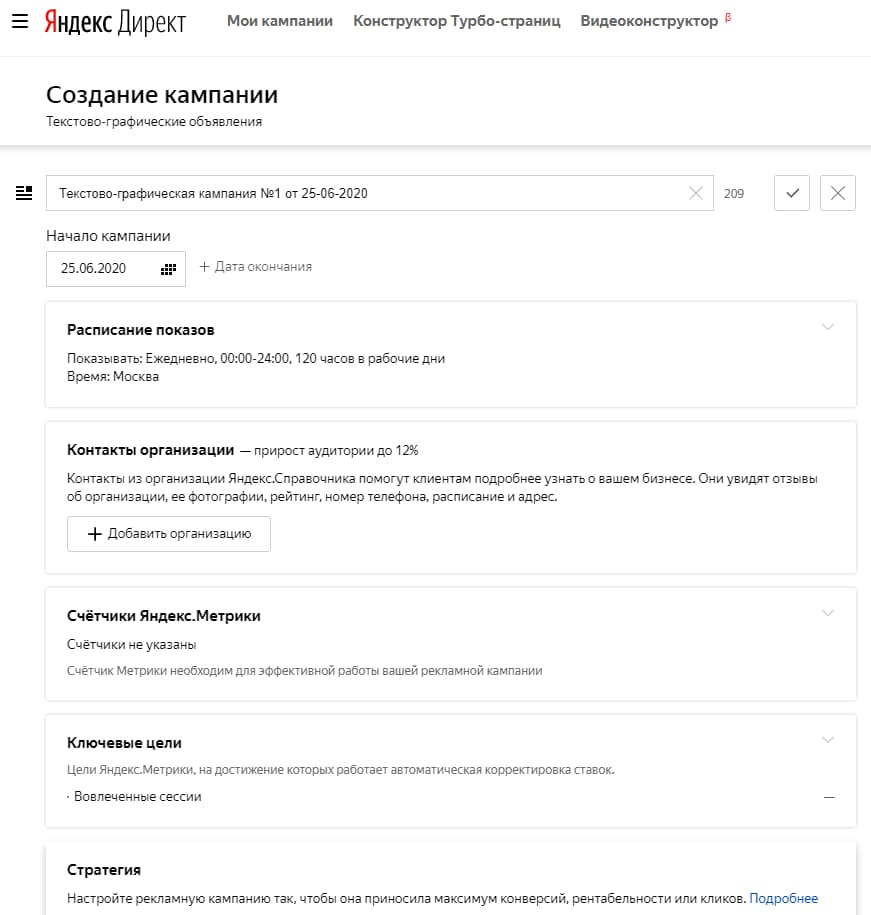Viewport: 871px width, 915px height.
Task: Confirm campaign name with checkmark button
Action: click(792, 193)
